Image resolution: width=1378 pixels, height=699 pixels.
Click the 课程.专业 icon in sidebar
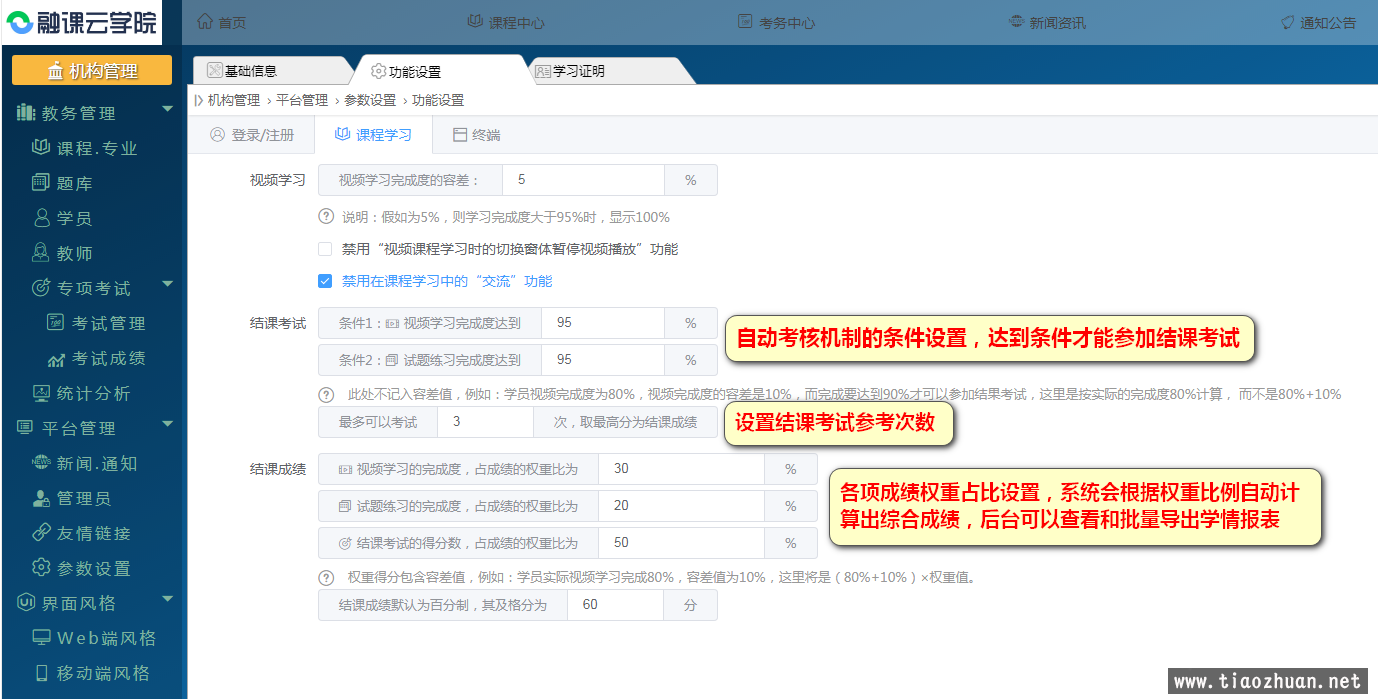coord(41,148)
